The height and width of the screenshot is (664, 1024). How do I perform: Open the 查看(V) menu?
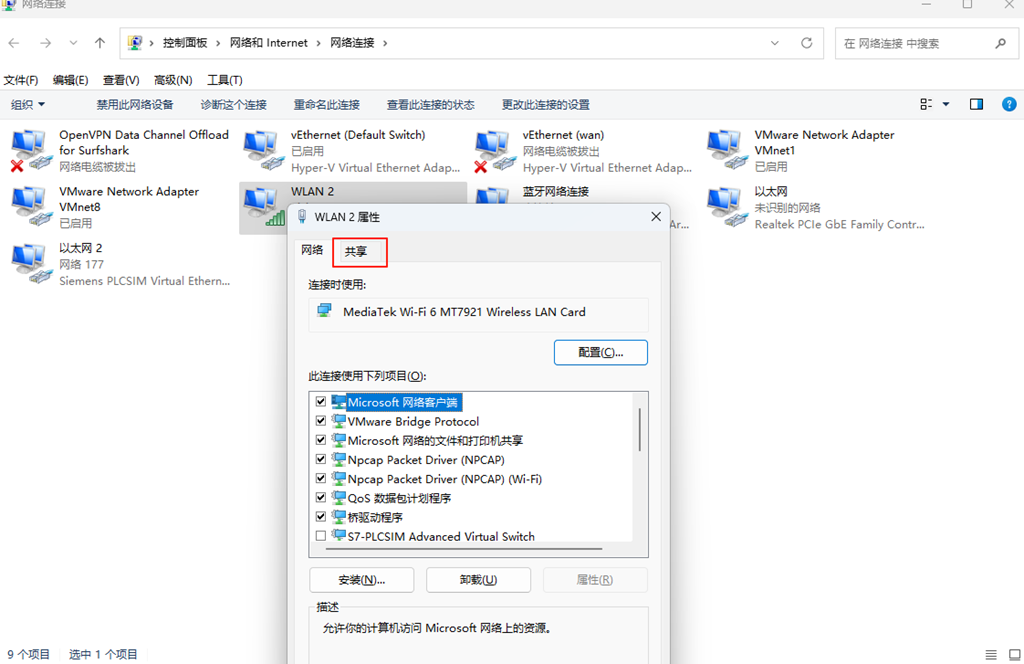click(x=121, y=80)
